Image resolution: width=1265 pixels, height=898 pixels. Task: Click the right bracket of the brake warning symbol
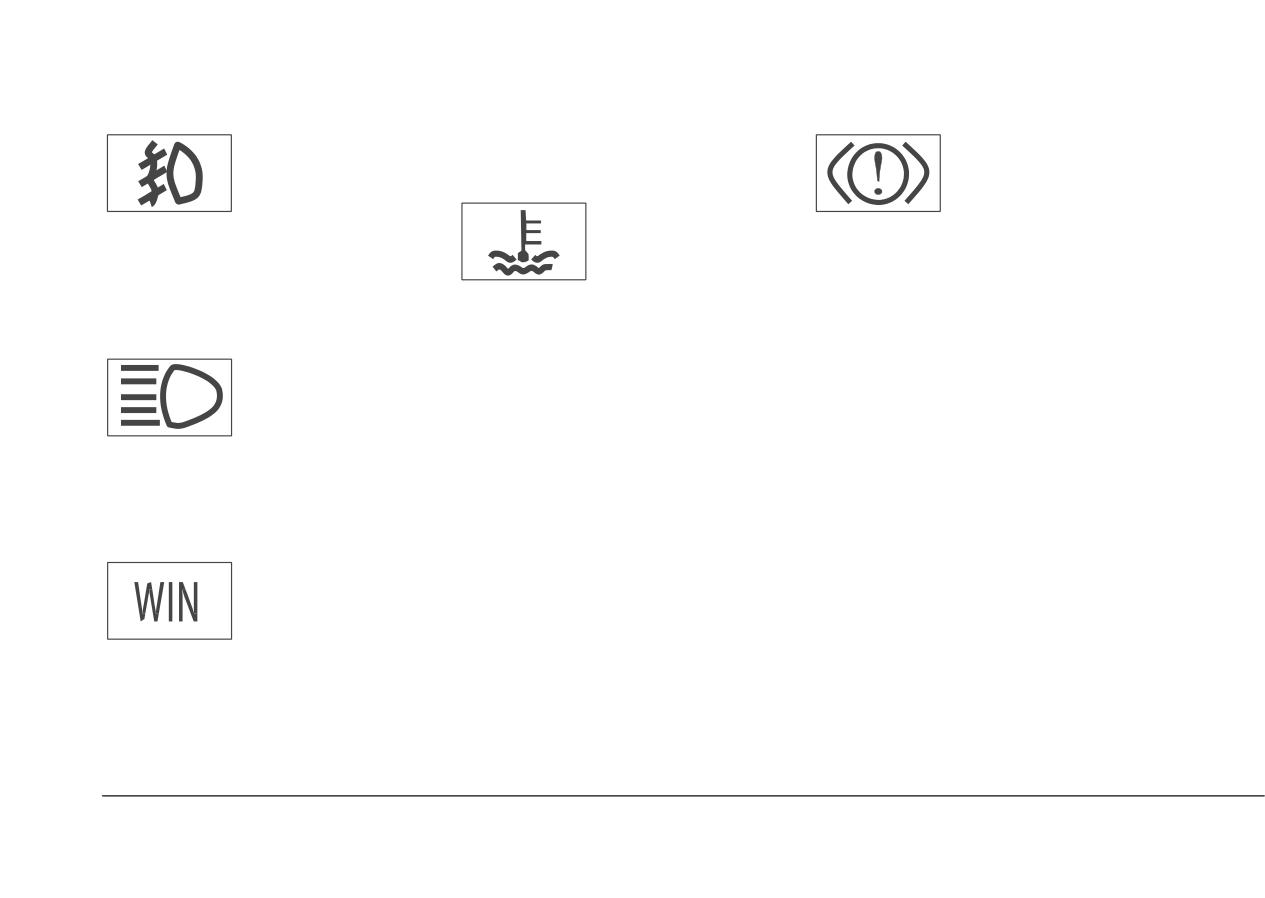919,174
